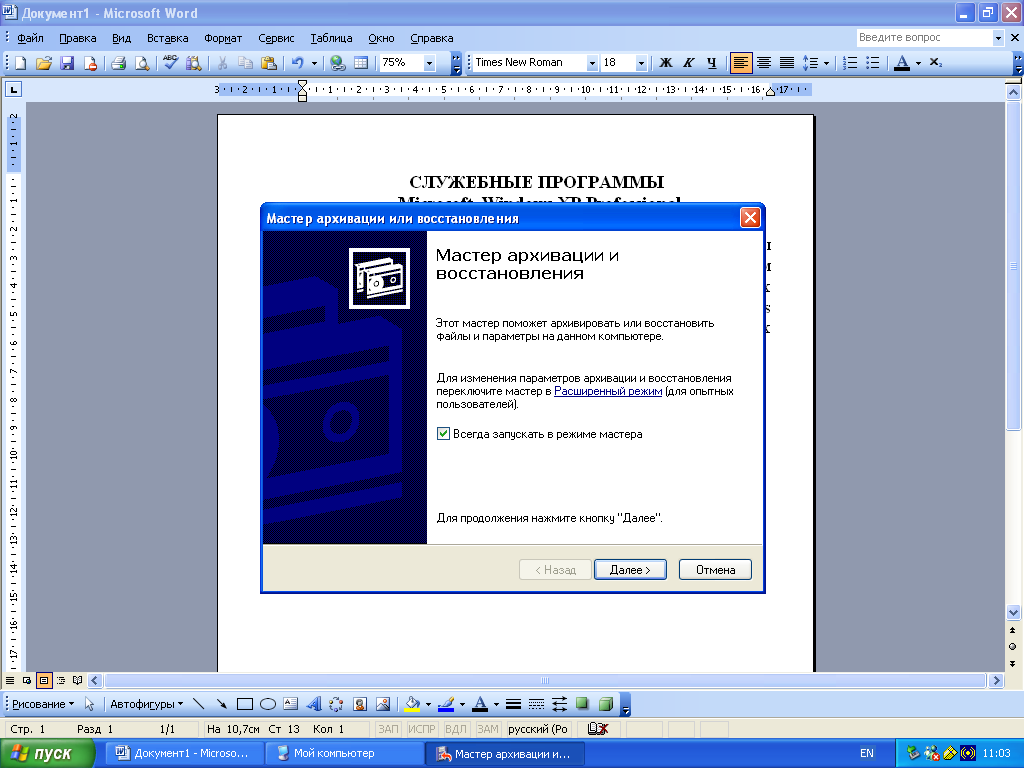Apply the font color button

tap(902, 63)
